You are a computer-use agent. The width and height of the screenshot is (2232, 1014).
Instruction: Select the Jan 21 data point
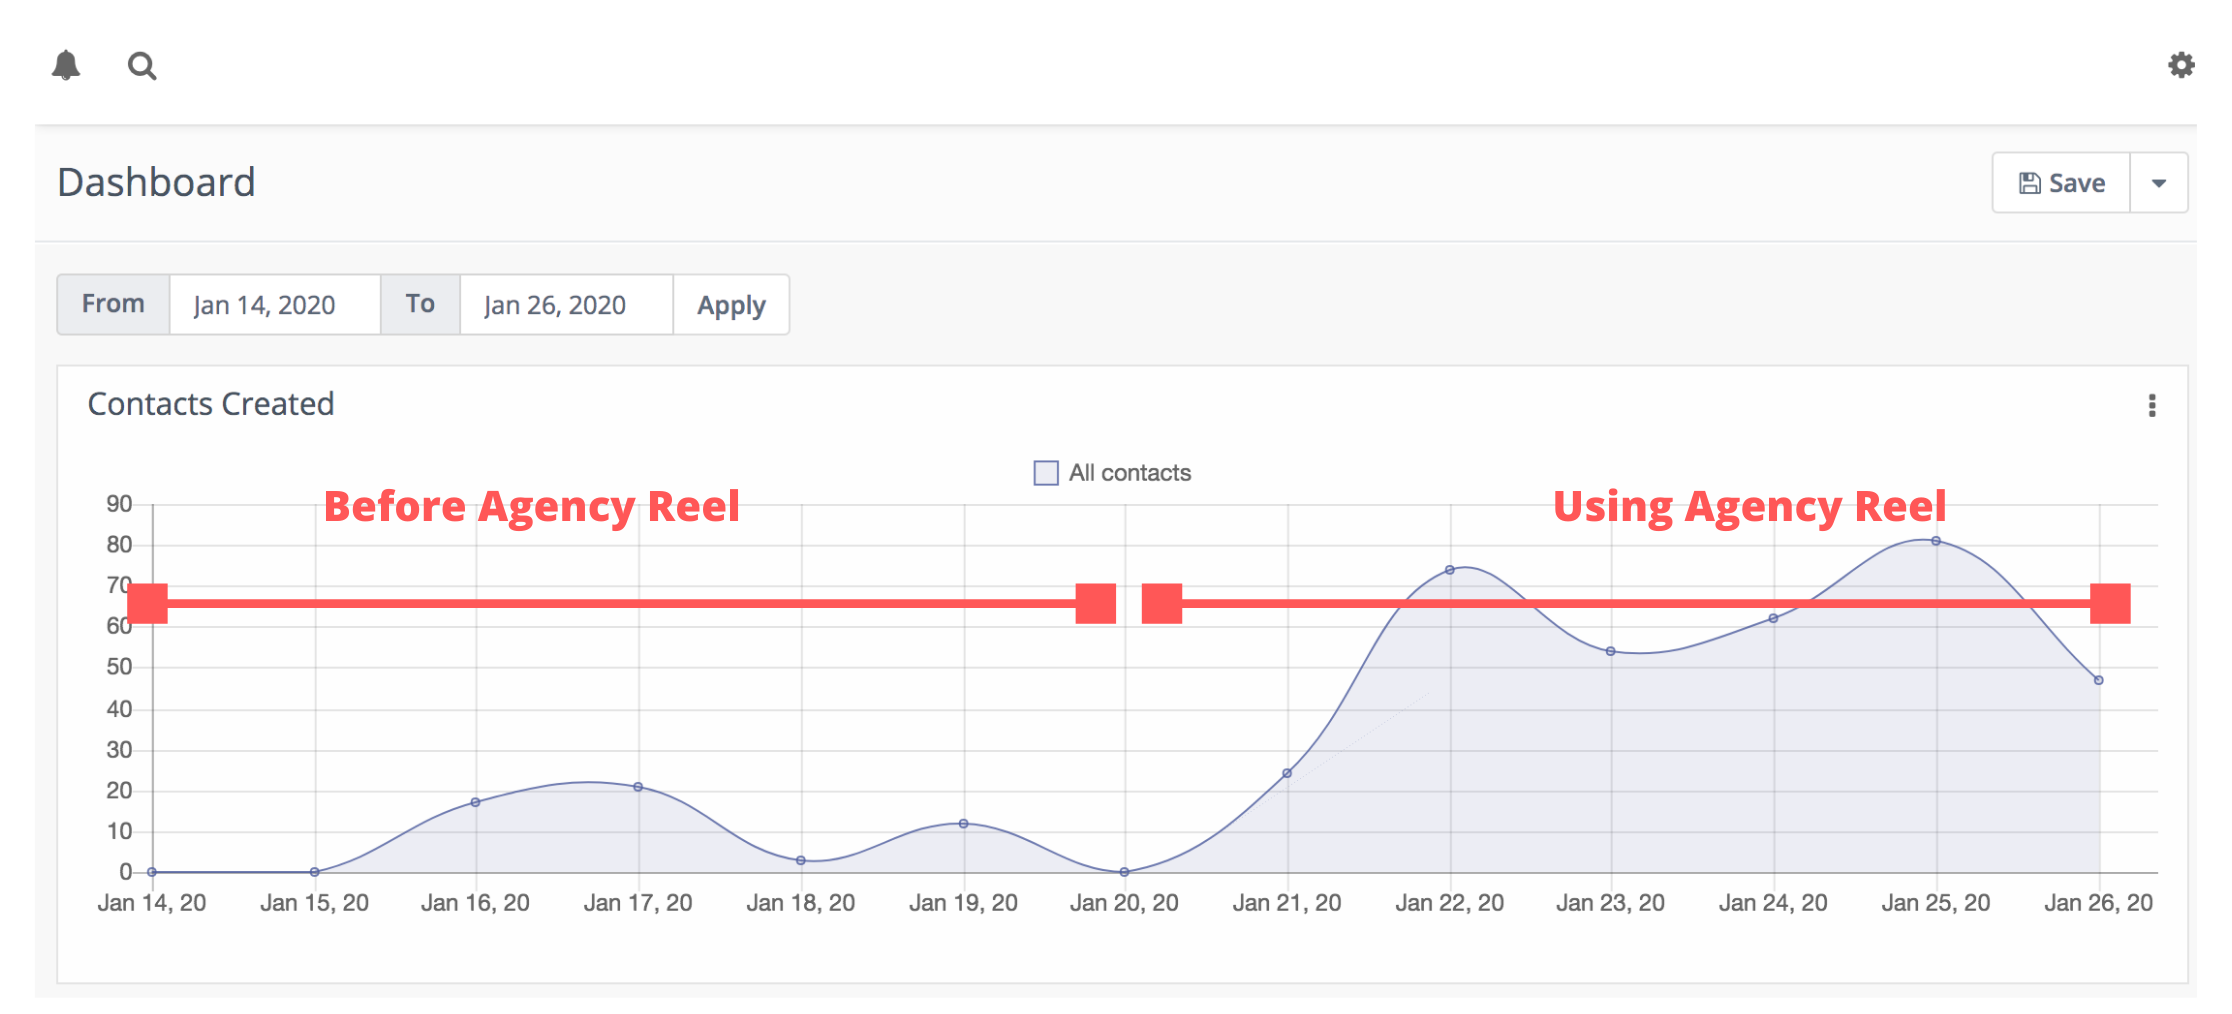(1287, 773)
